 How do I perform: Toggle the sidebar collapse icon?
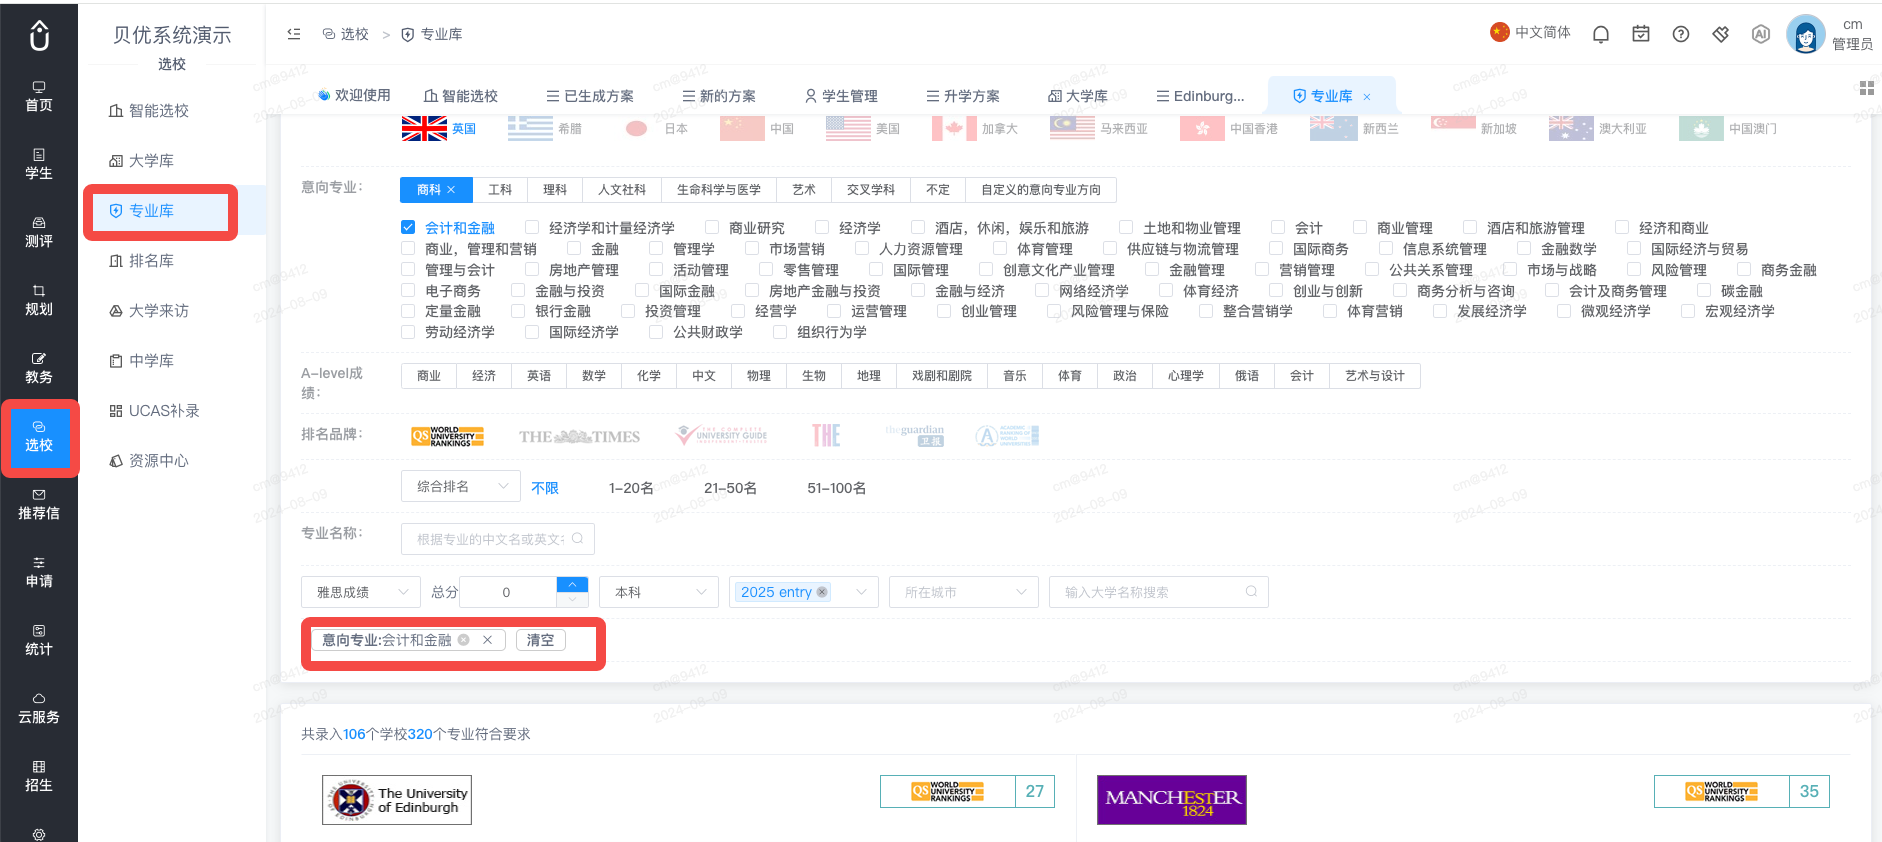(x=294, y=34)
